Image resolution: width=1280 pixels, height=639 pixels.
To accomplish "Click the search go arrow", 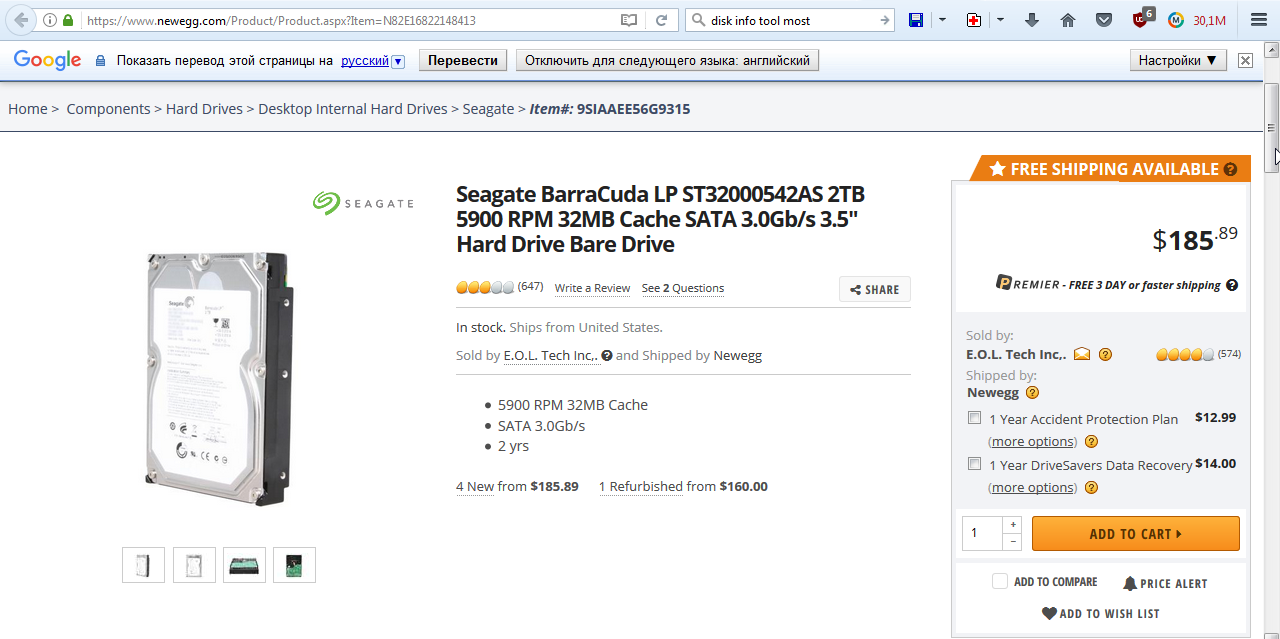I will [884, 20].
